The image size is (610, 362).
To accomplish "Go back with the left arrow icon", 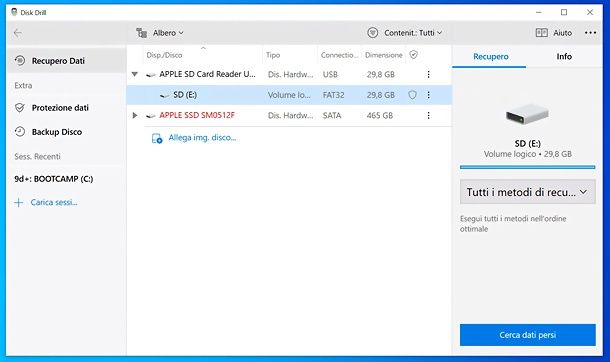I will [18, 33].
